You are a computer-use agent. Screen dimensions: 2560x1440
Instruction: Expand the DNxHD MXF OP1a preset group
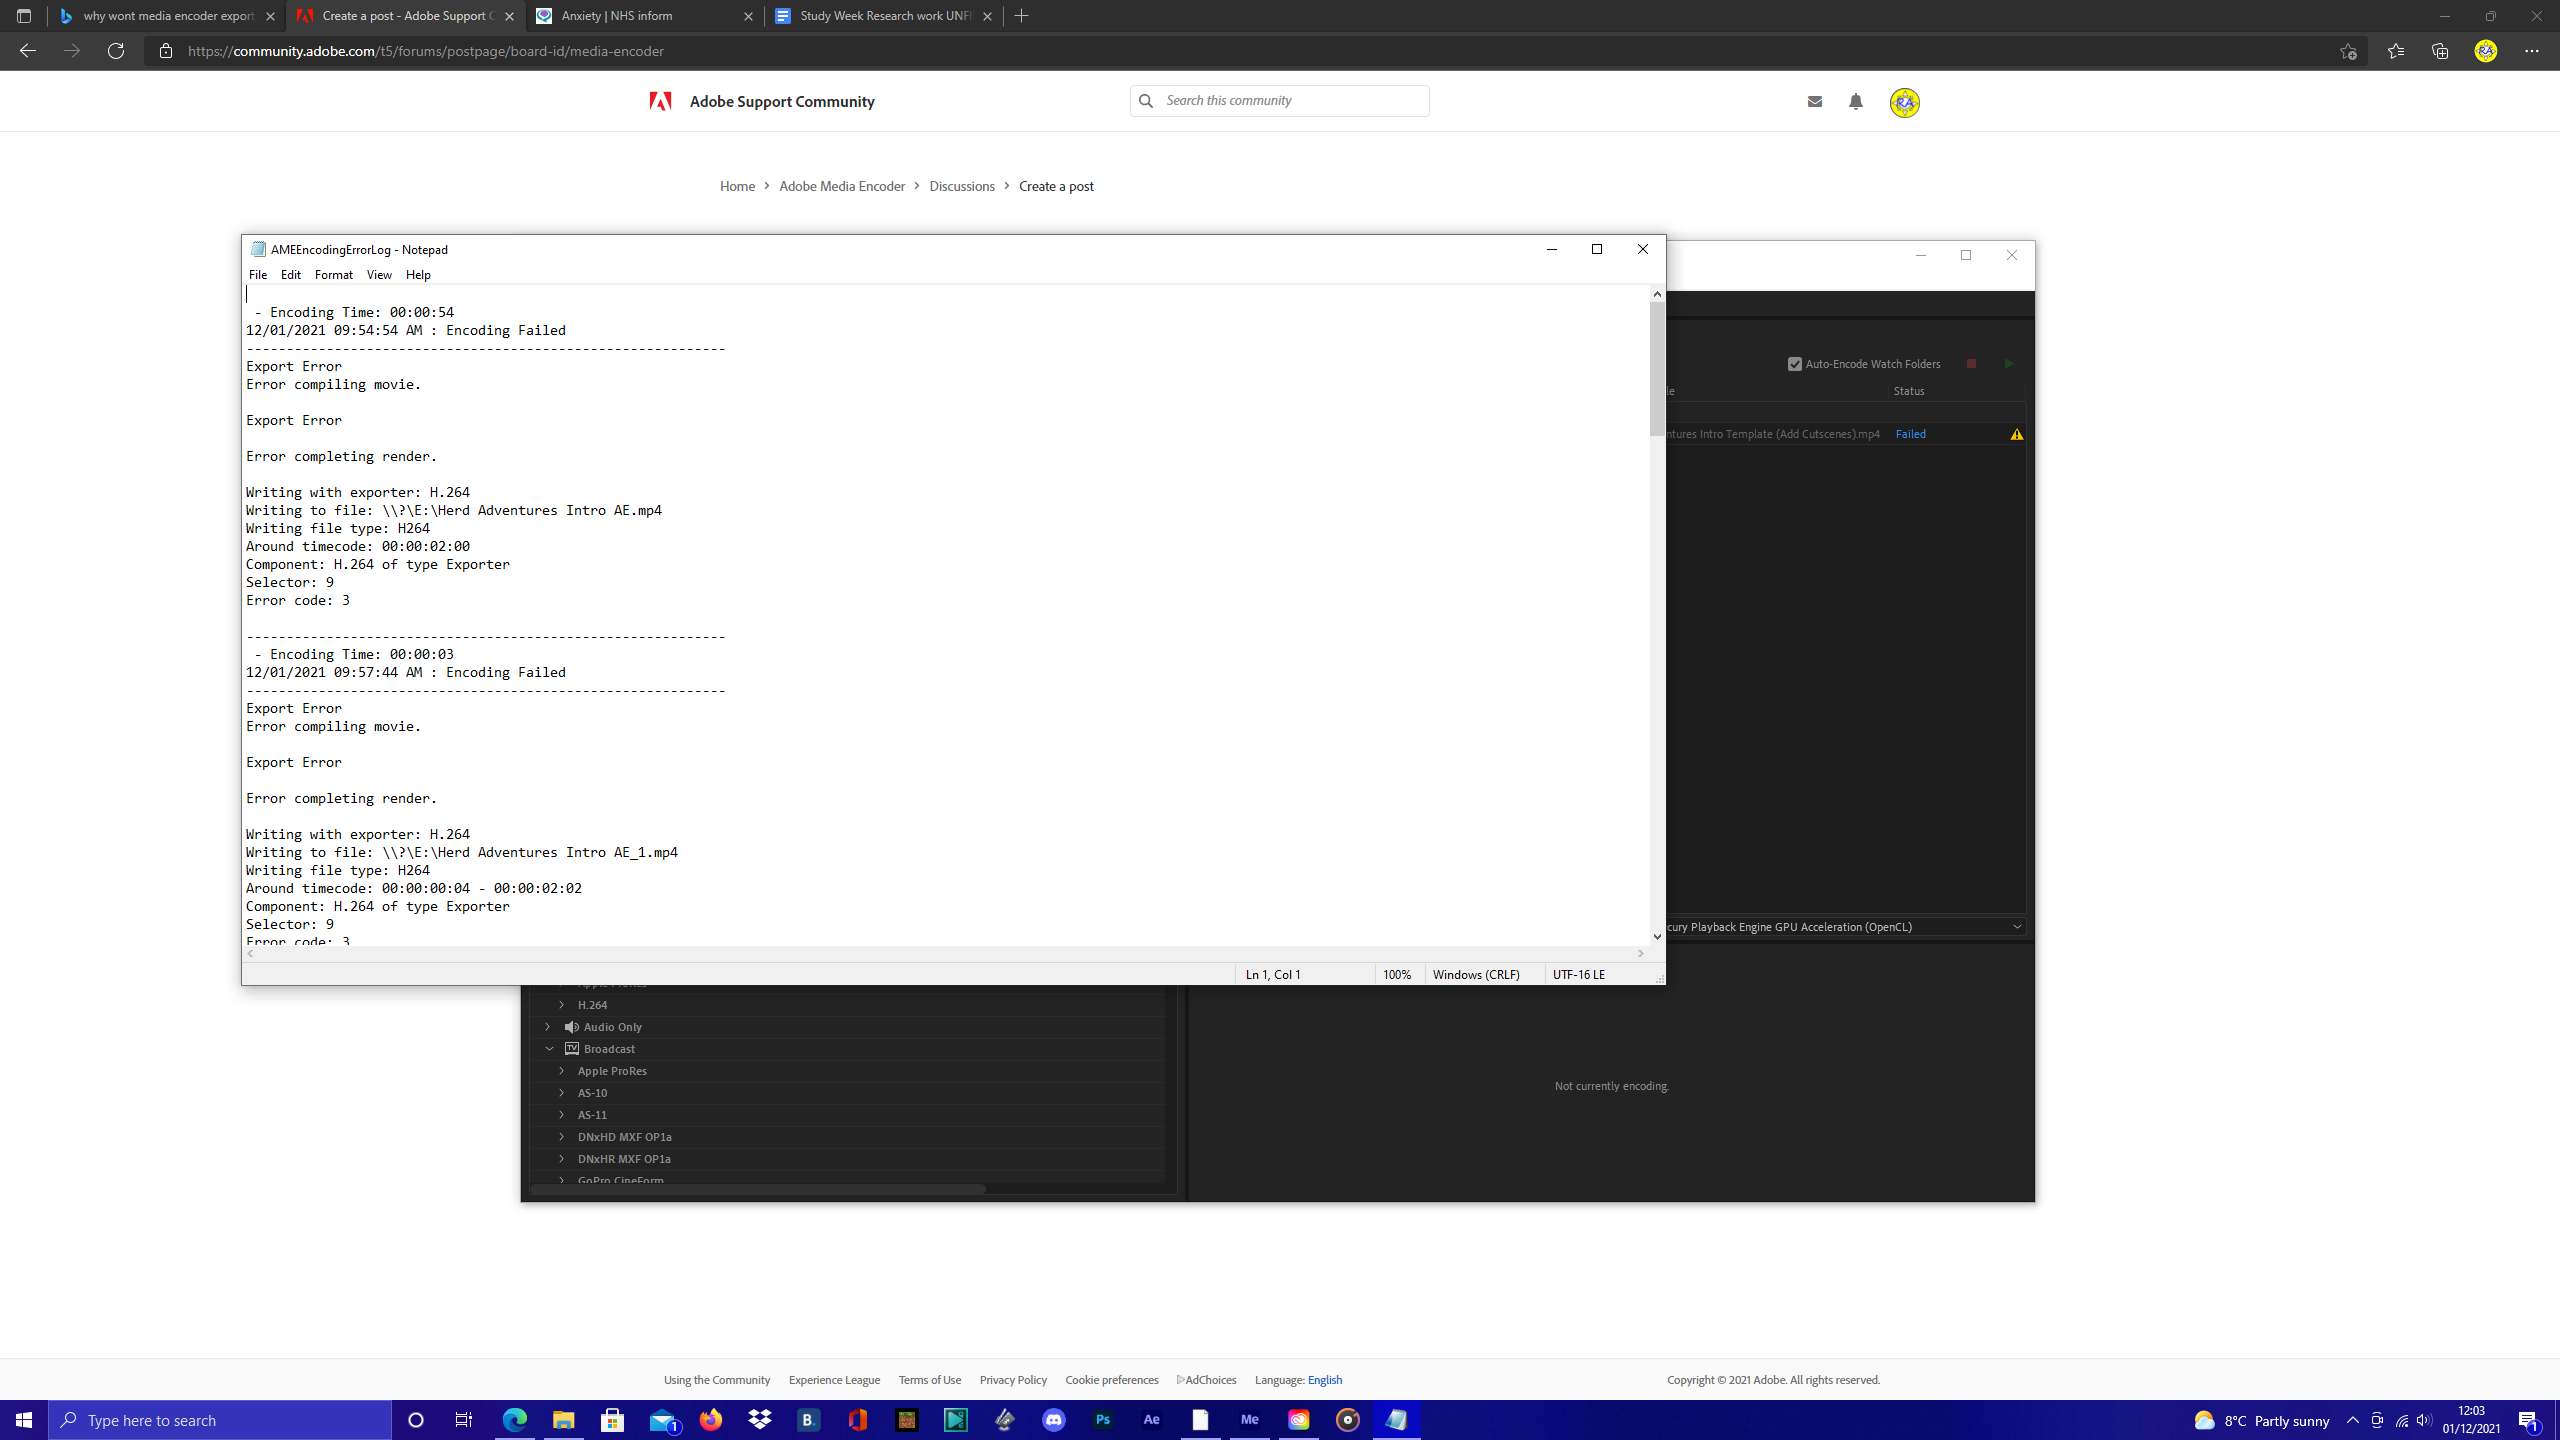[x=562, y=1136]
